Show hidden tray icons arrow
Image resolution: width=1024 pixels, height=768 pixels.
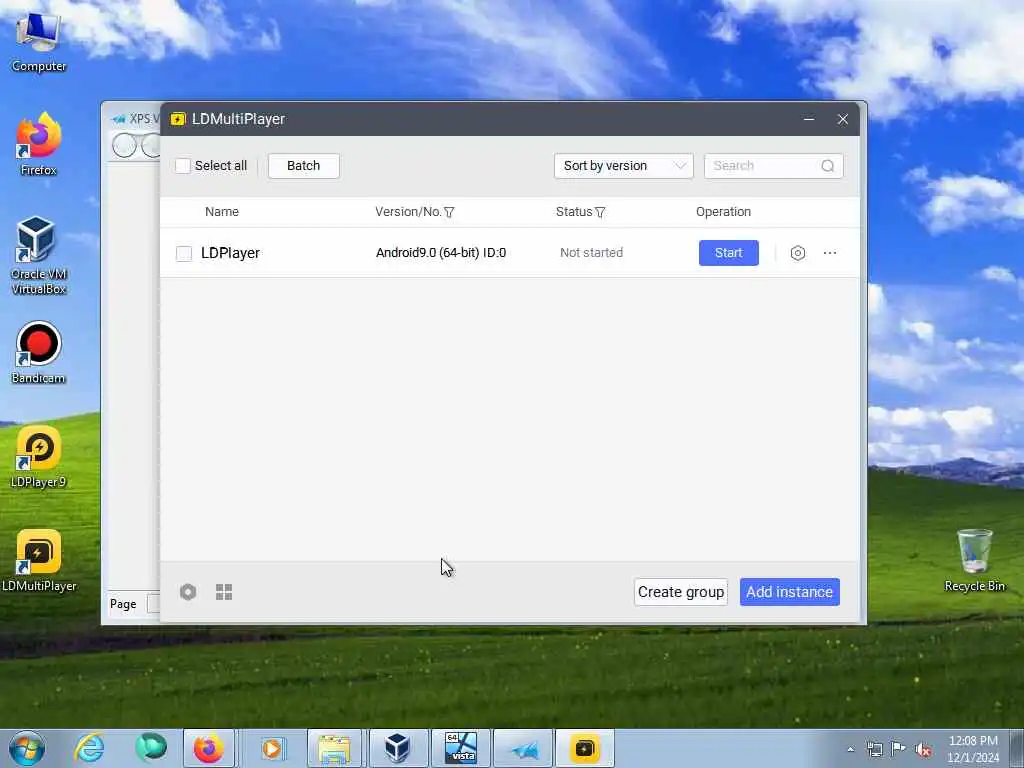(850, 750)
